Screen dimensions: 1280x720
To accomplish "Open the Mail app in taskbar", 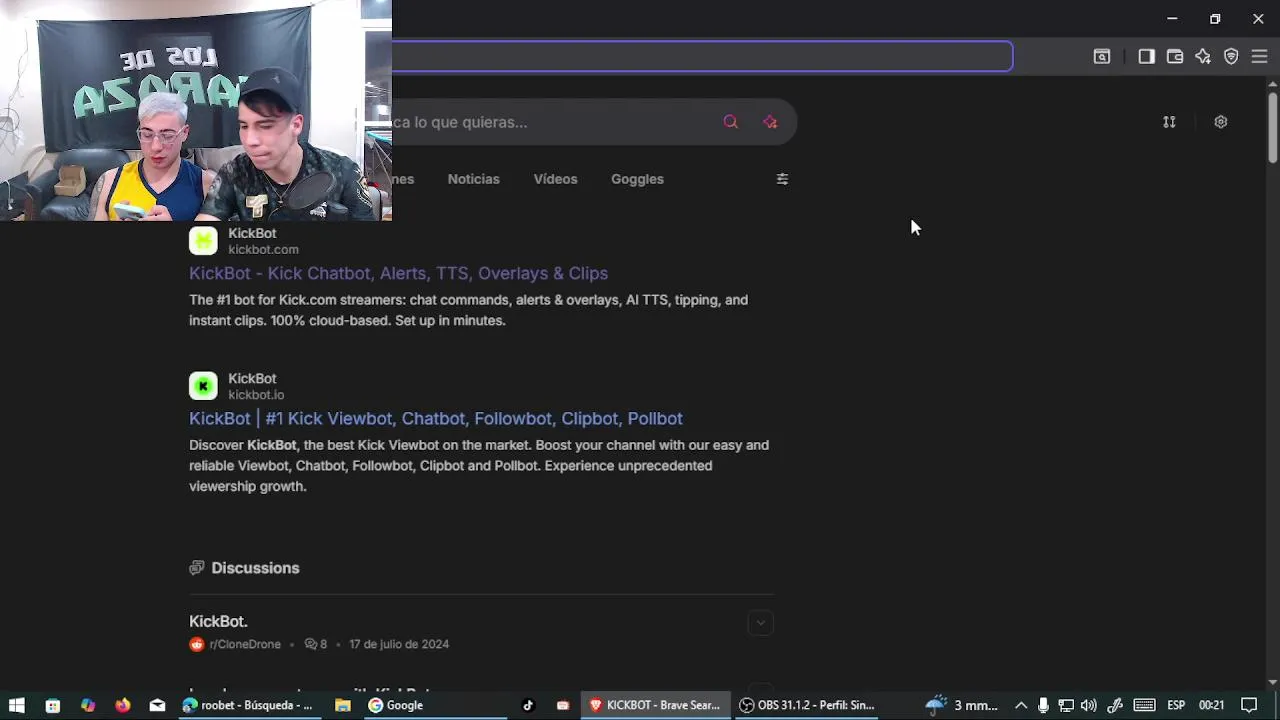I will click(x=157, y=705).
